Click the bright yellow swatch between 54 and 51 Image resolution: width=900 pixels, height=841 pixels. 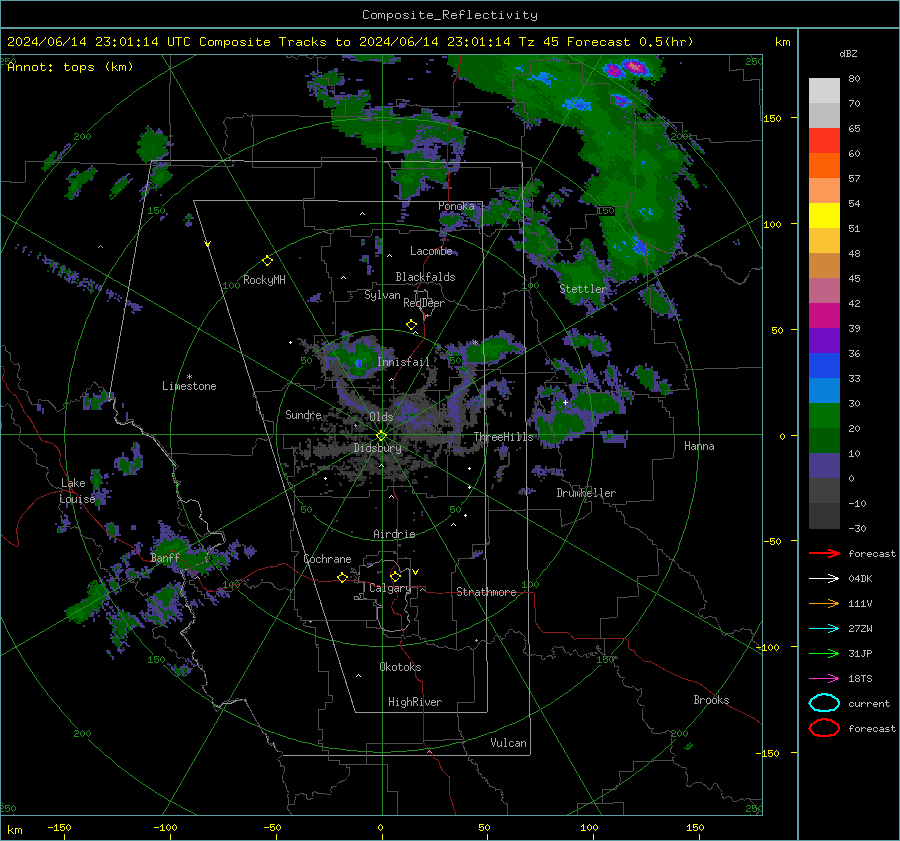pyautogui.click(x=824, y=215)
